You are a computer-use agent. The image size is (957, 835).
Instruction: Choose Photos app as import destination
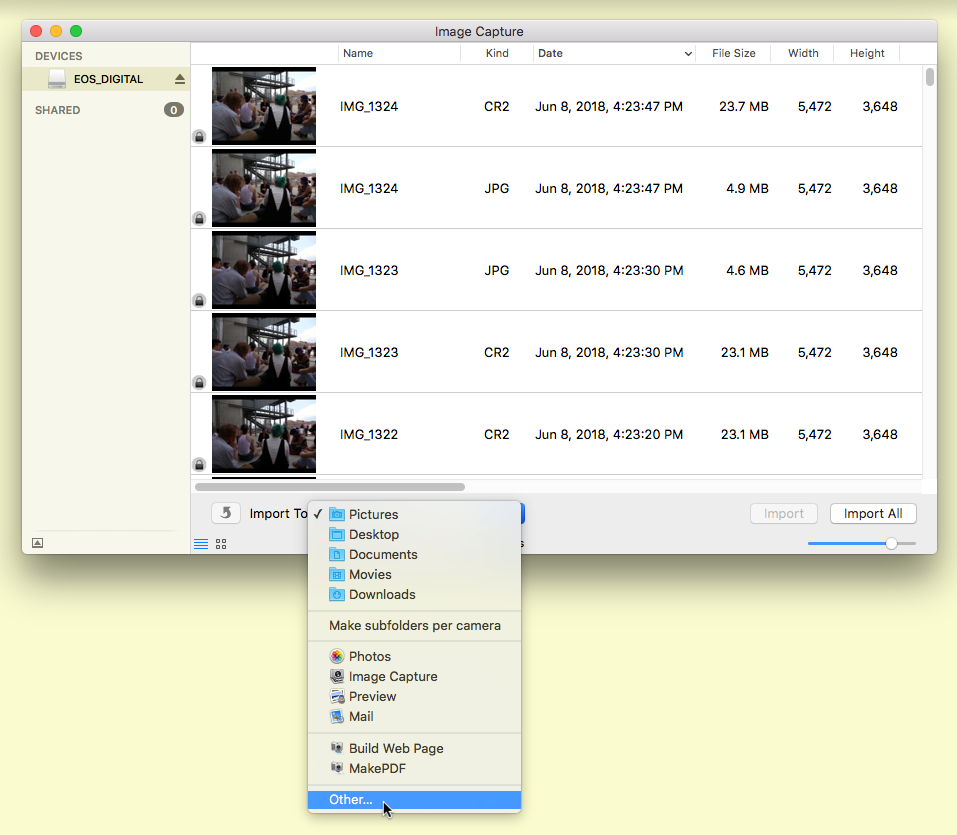click(x=369, y=656)
